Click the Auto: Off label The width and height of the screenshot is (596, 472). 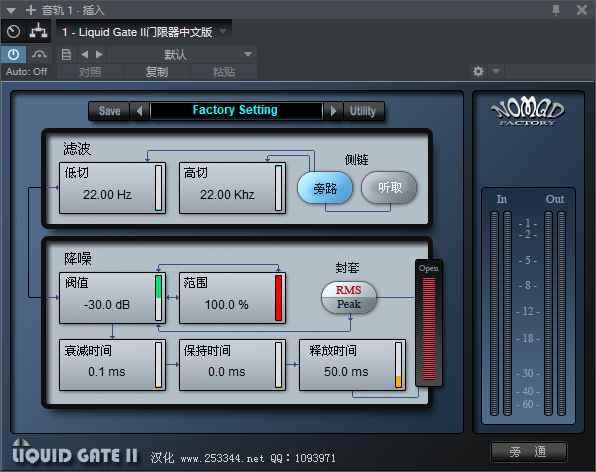tap(26, 71)
